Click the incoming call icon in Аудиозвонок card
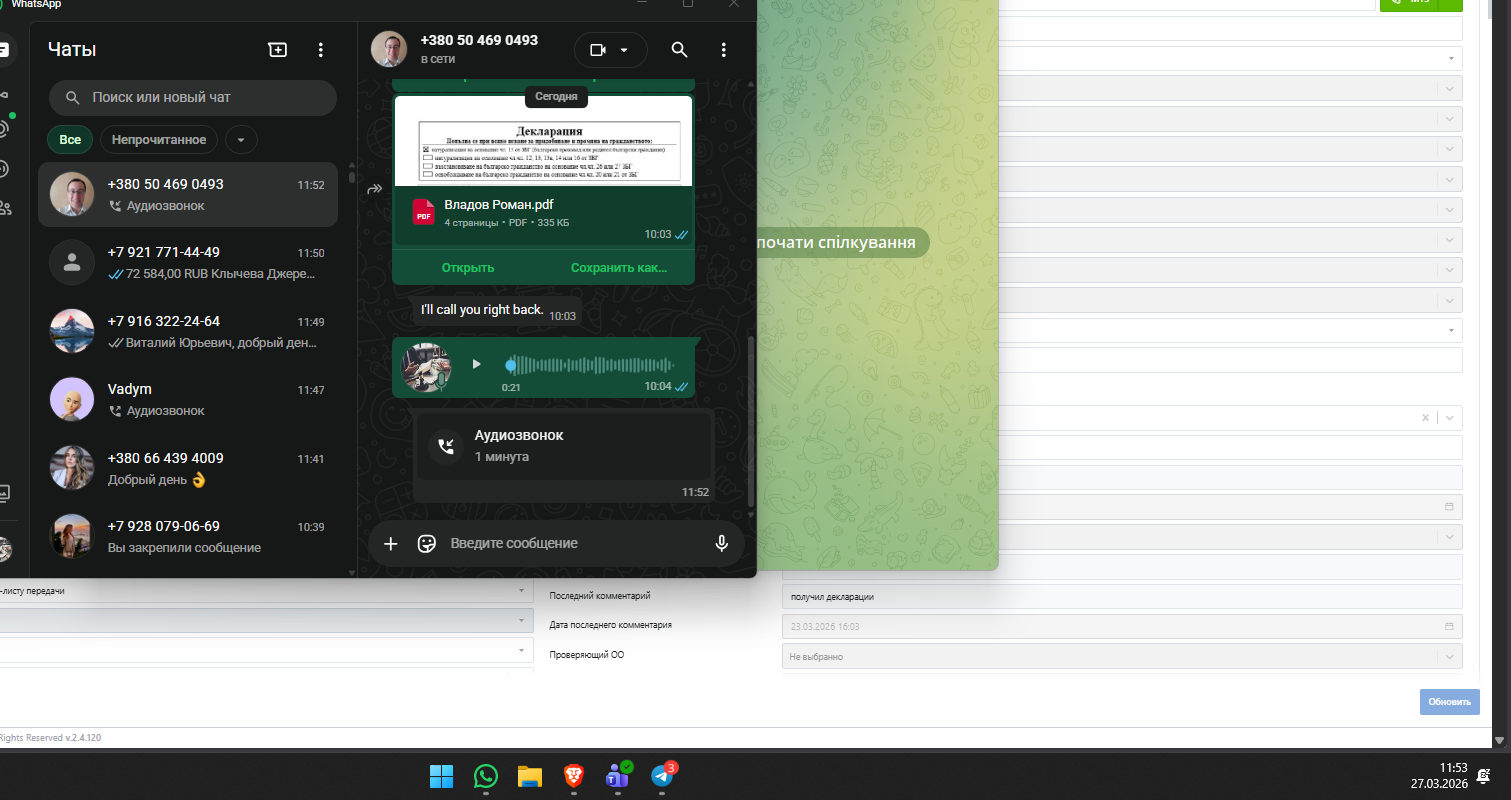Image resolution: width=1511 pixels, height=800 pixels. coord(446,446)
